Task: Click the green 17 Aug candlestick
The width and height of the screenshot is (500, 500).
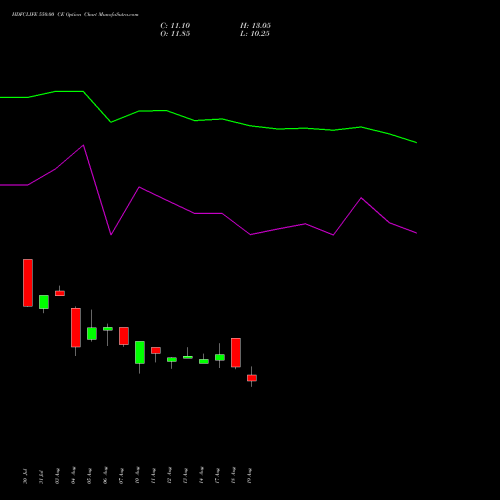Action: point(220,357)
